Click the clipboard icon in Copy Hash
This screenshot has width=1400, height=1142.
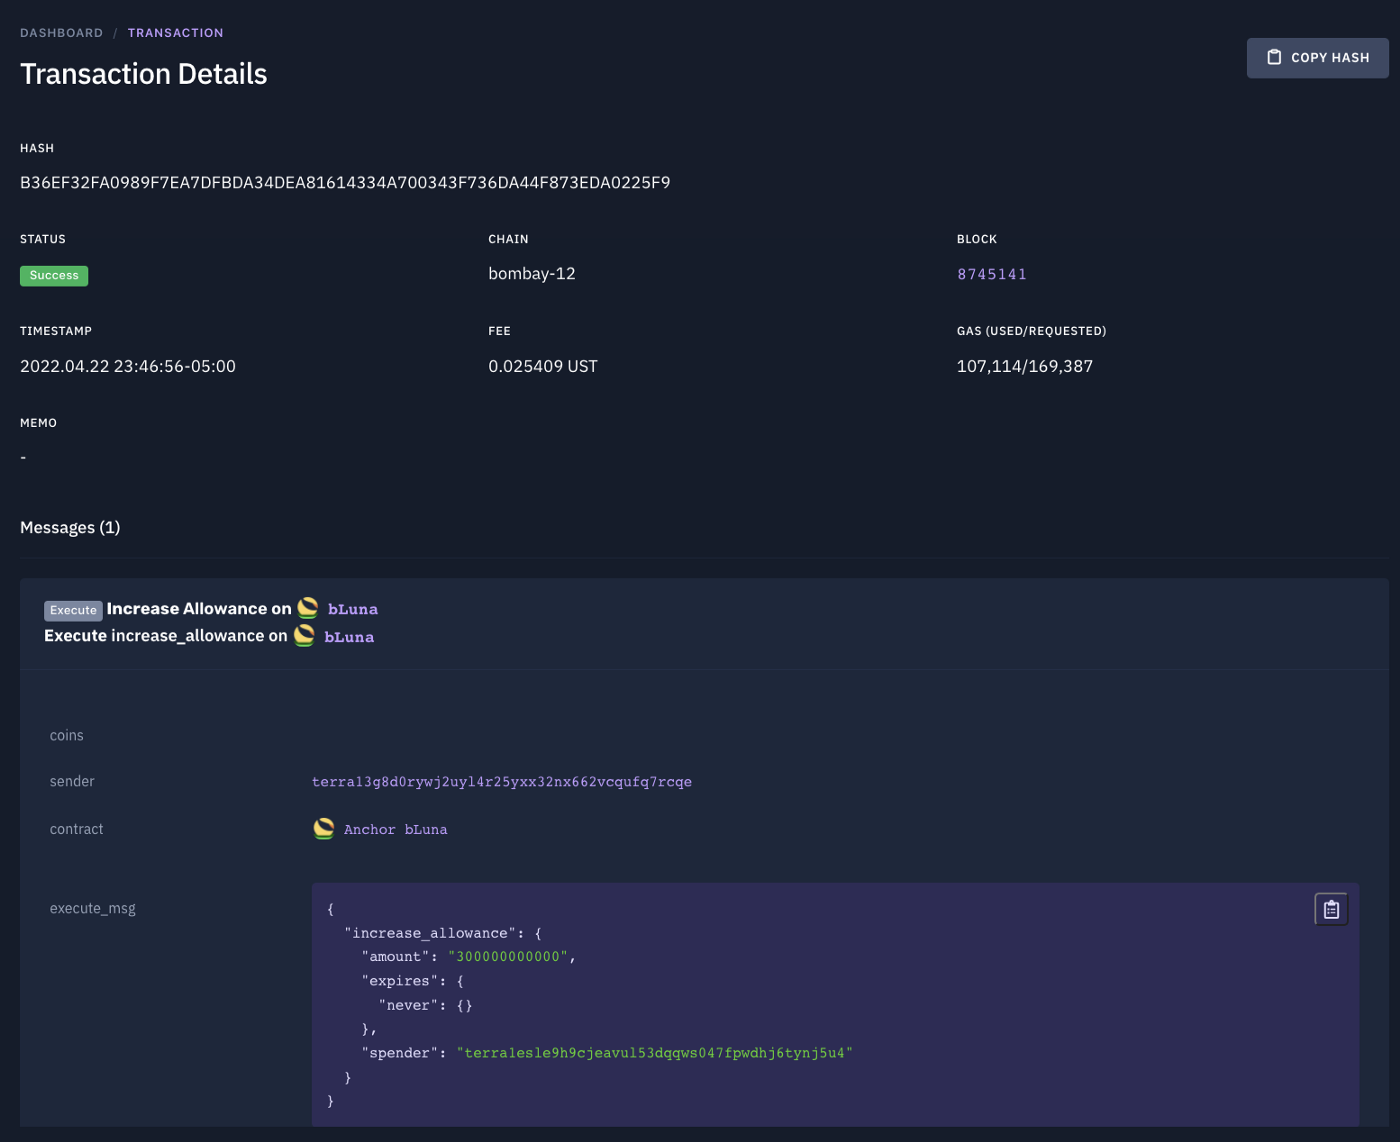(x=1274, y=58)
